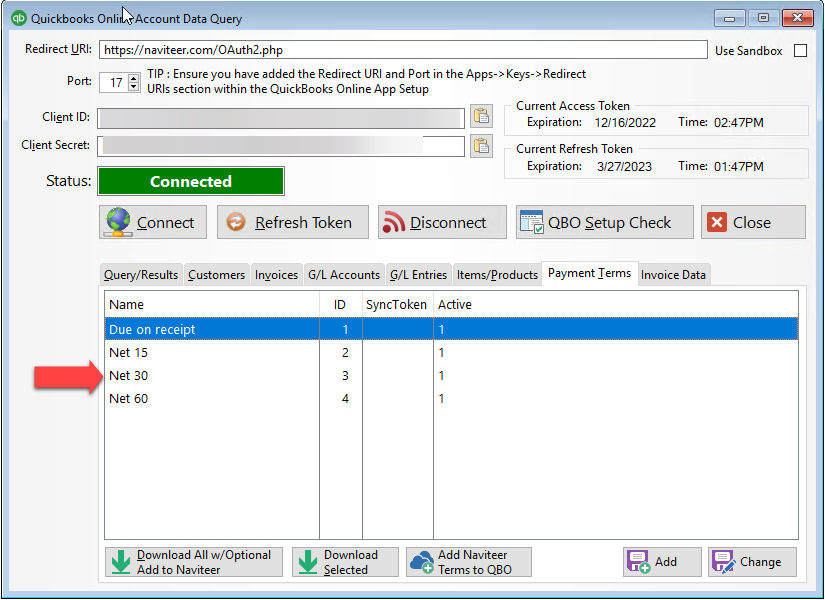Open the G/L Accounts tab
This screenshot has height=600, width=825.
pos(344,275)
